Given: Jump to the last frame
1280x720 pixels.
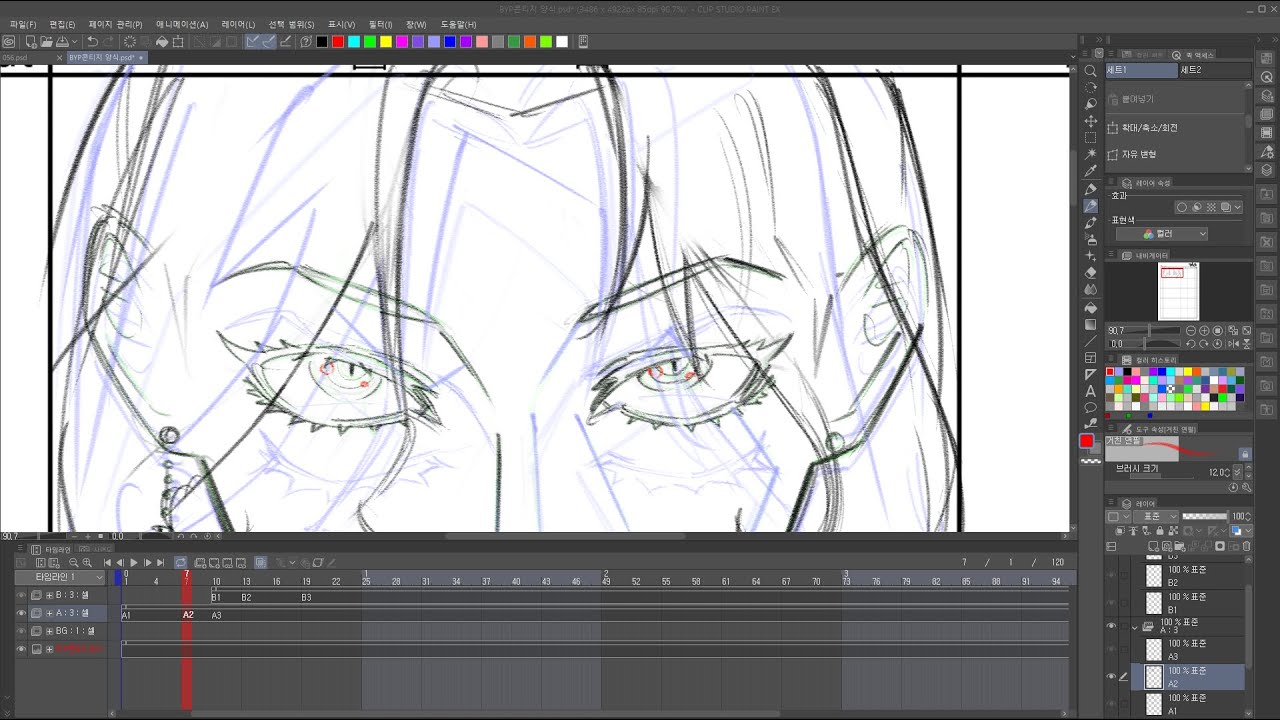Looking at the screenshot, I should tap(160, 563).
